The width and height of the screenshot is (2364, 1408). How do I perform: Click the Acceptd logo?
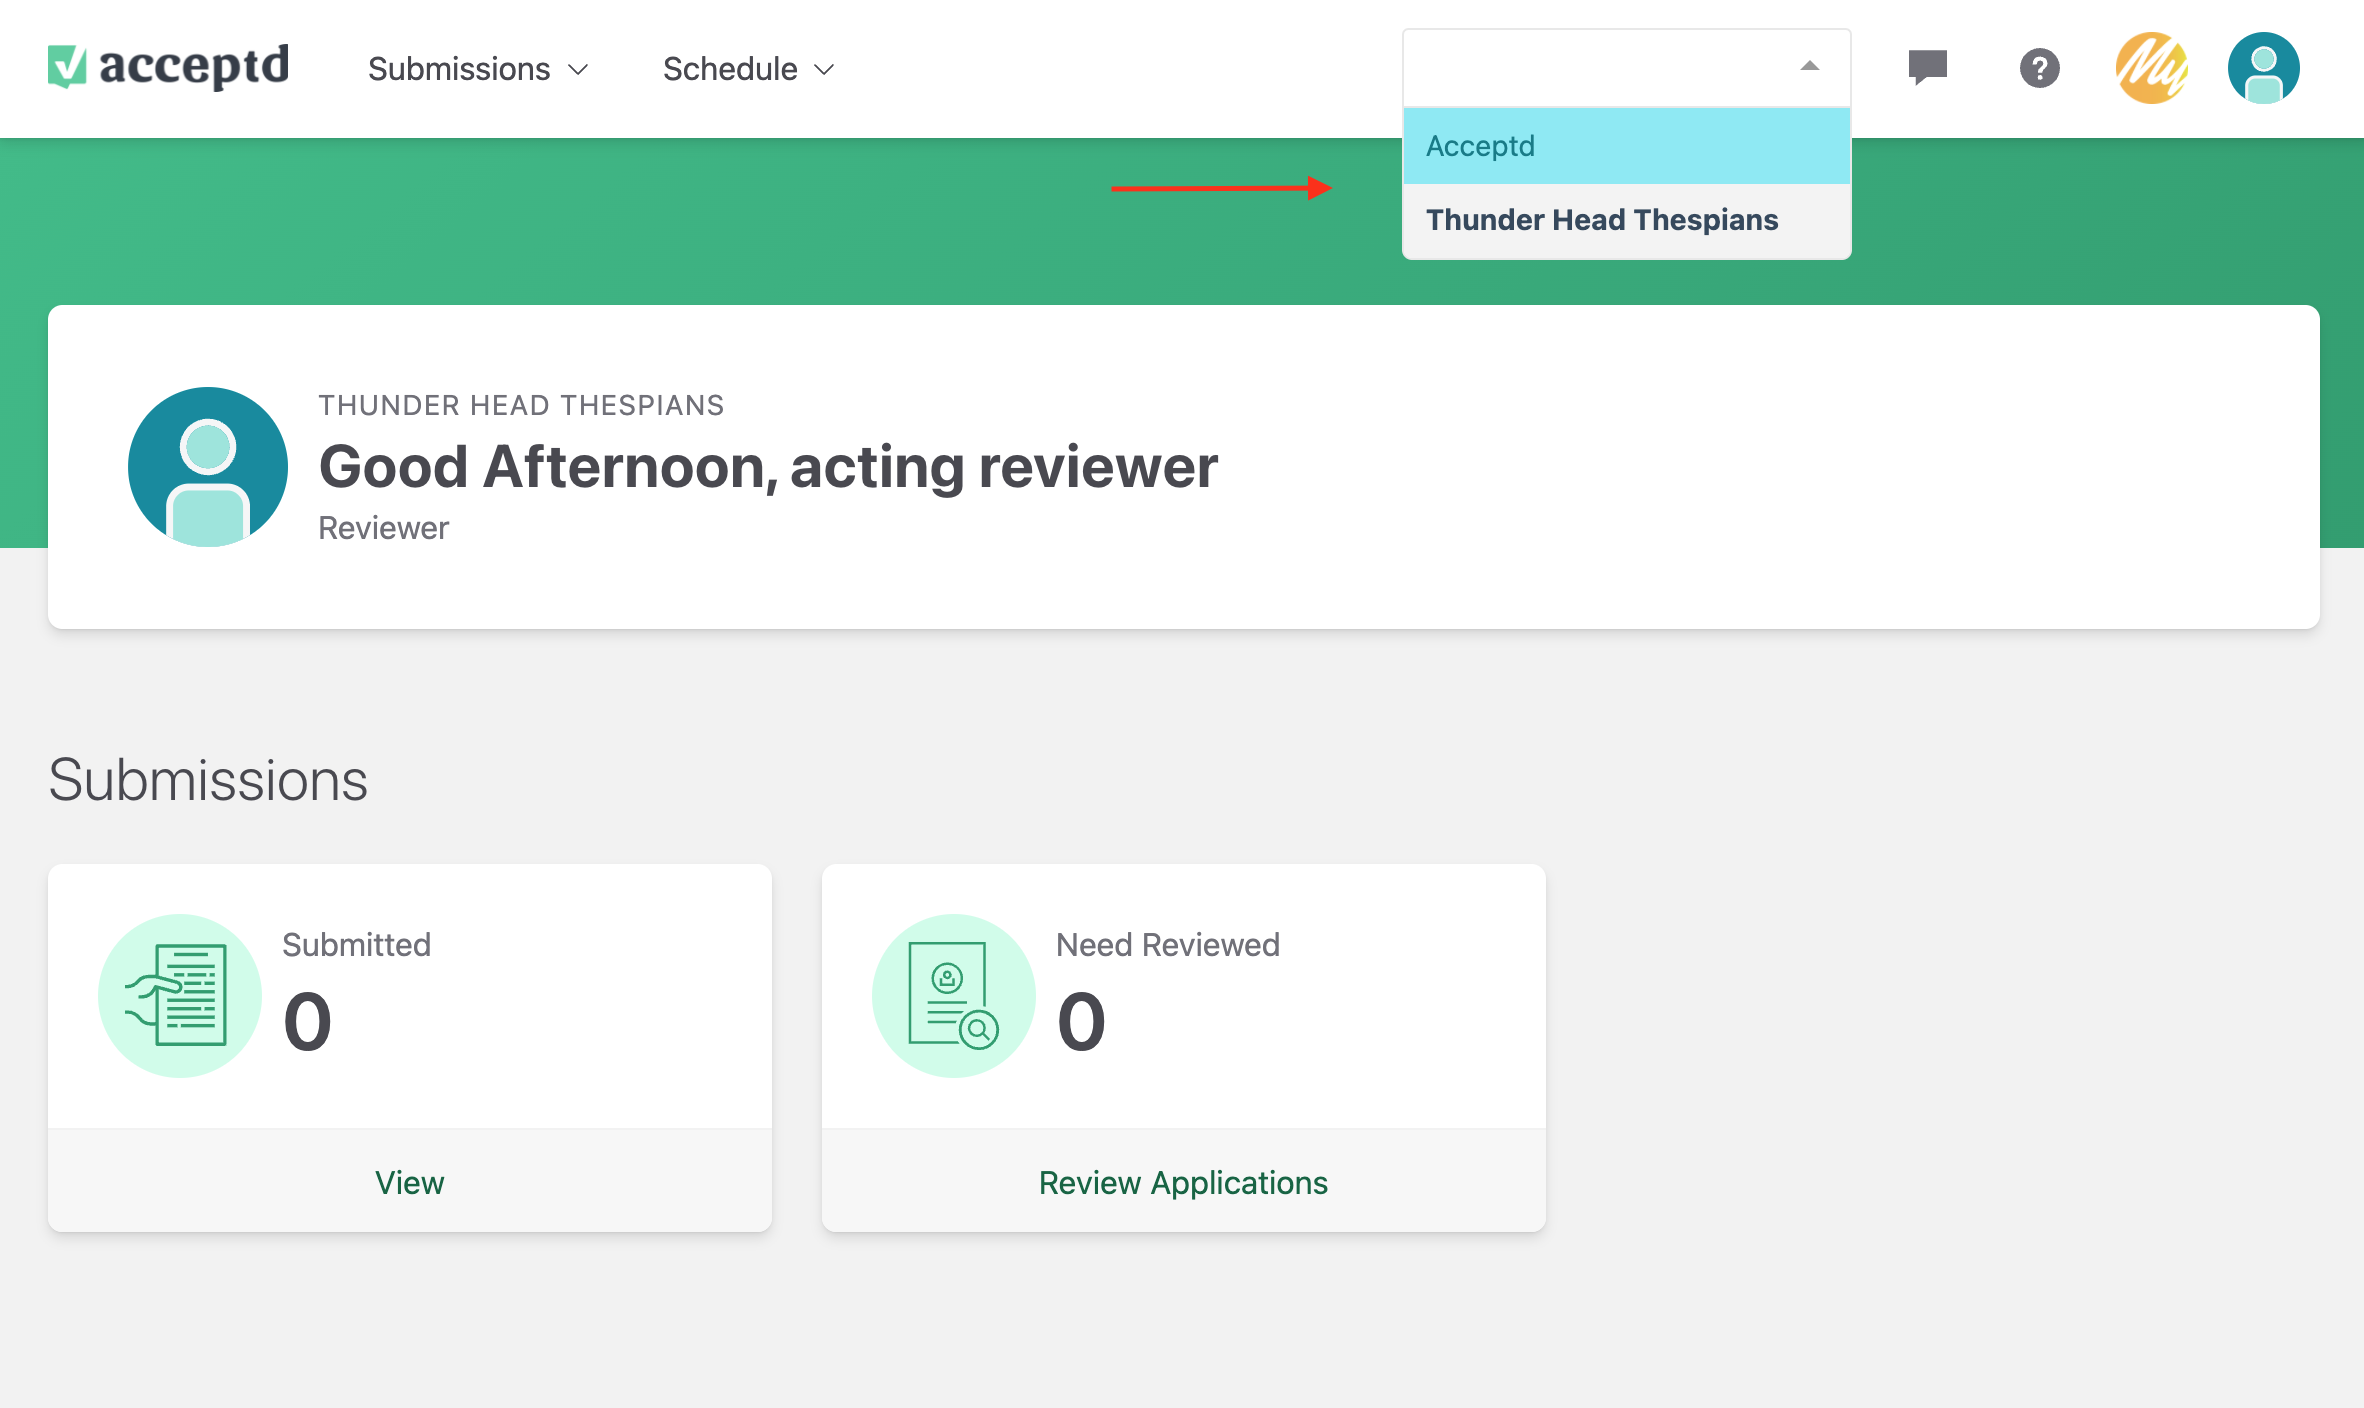[168, 67]
